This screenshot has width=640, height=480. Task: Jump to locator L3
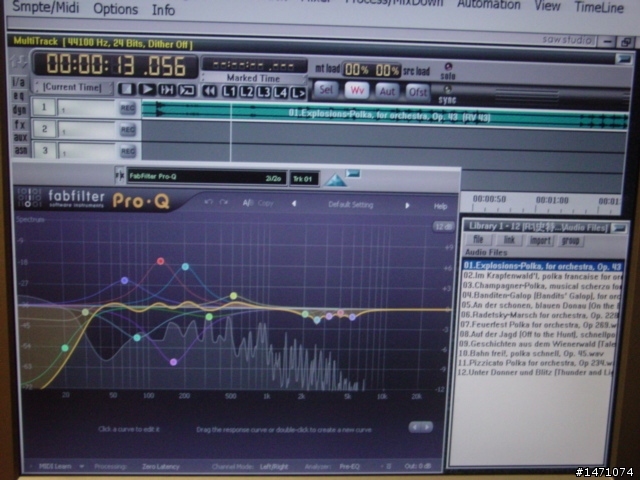click(x=264, y=92)
